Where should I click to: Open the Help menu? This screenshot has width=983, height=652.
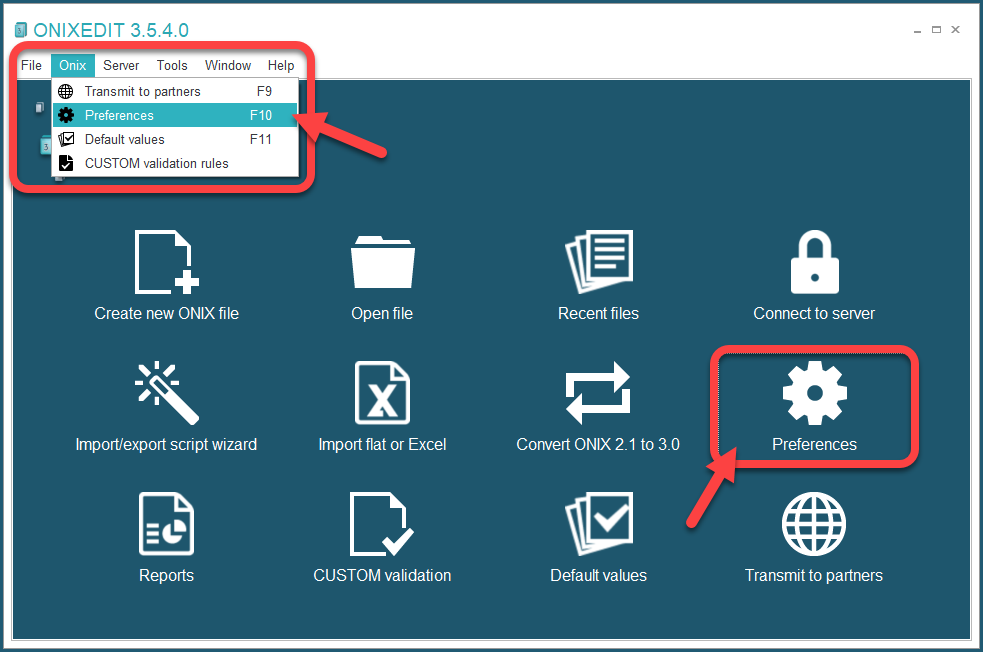pyautogui.click(x=281, y=65)
